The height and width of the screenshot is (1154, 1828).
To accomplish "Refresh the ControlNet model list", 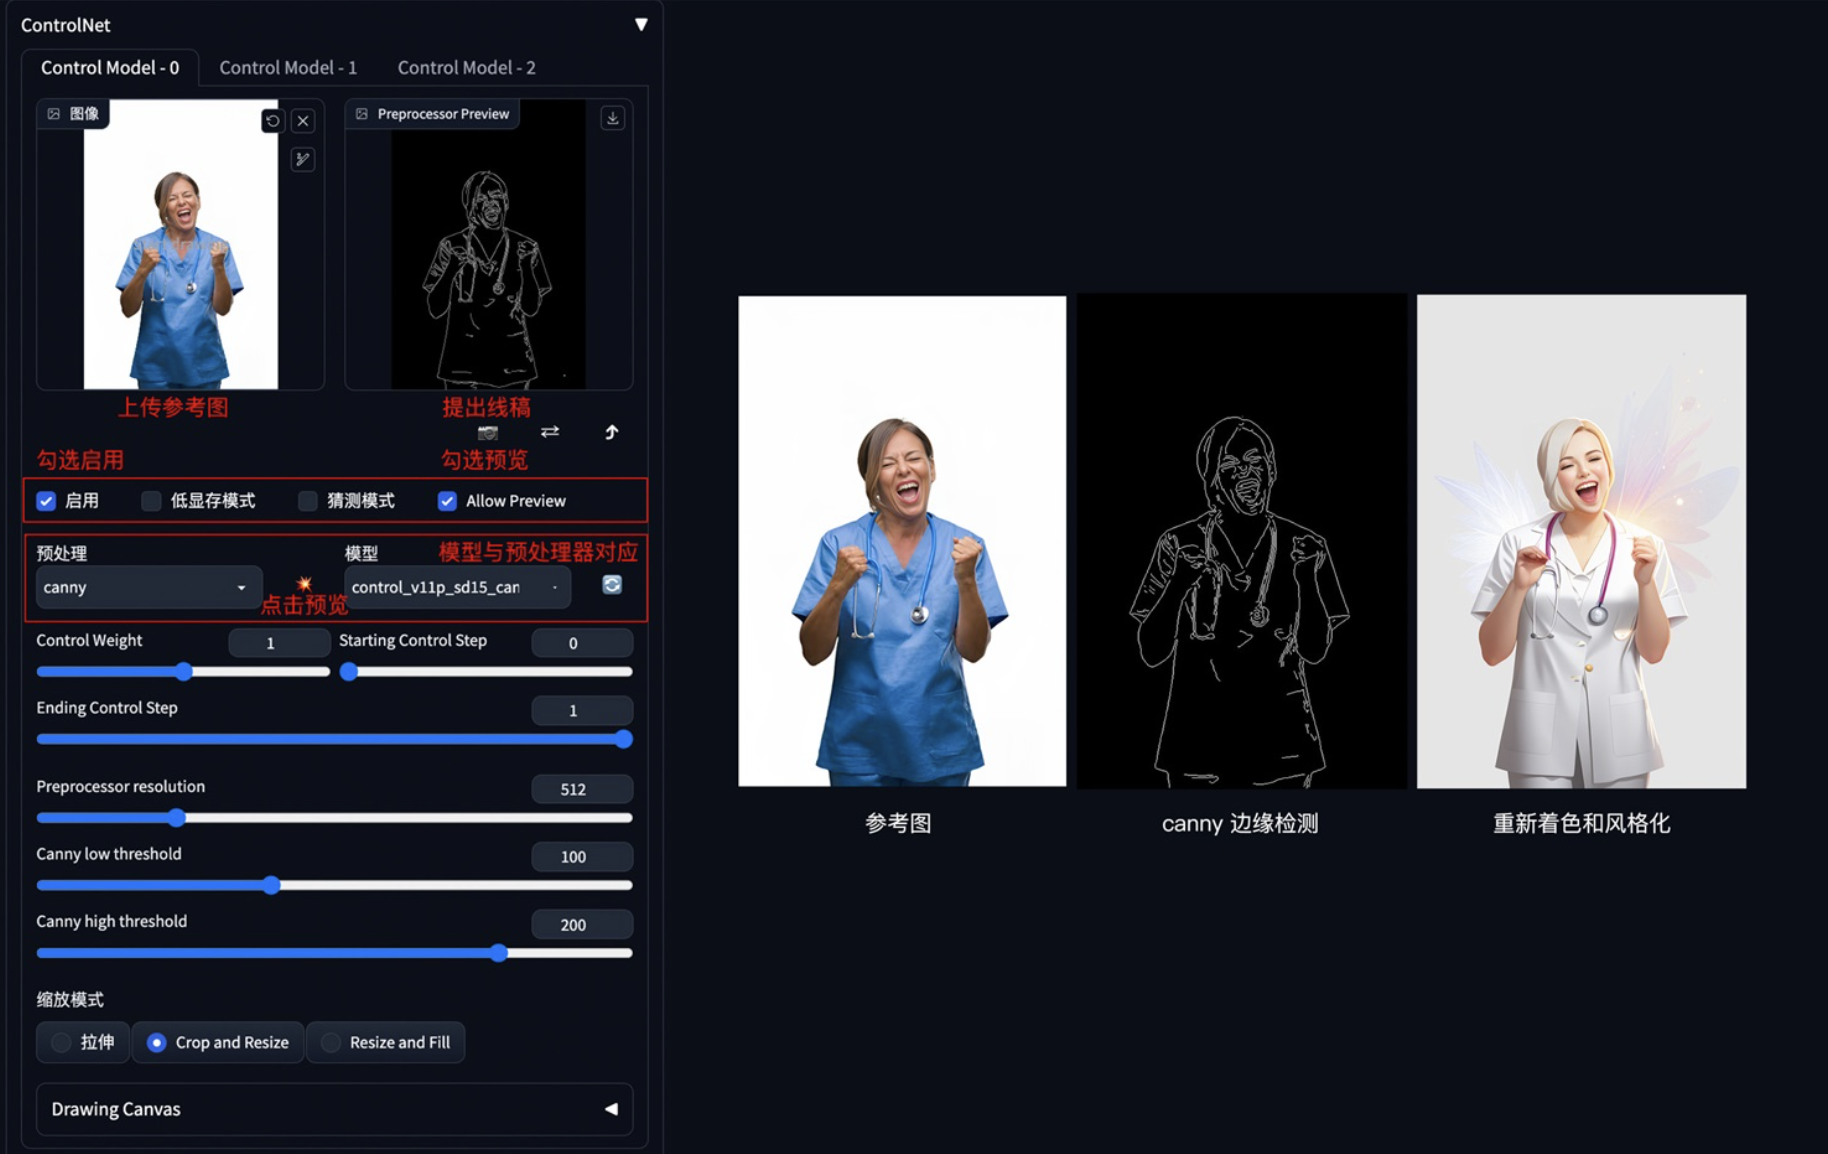I will (x=612, y=585).
